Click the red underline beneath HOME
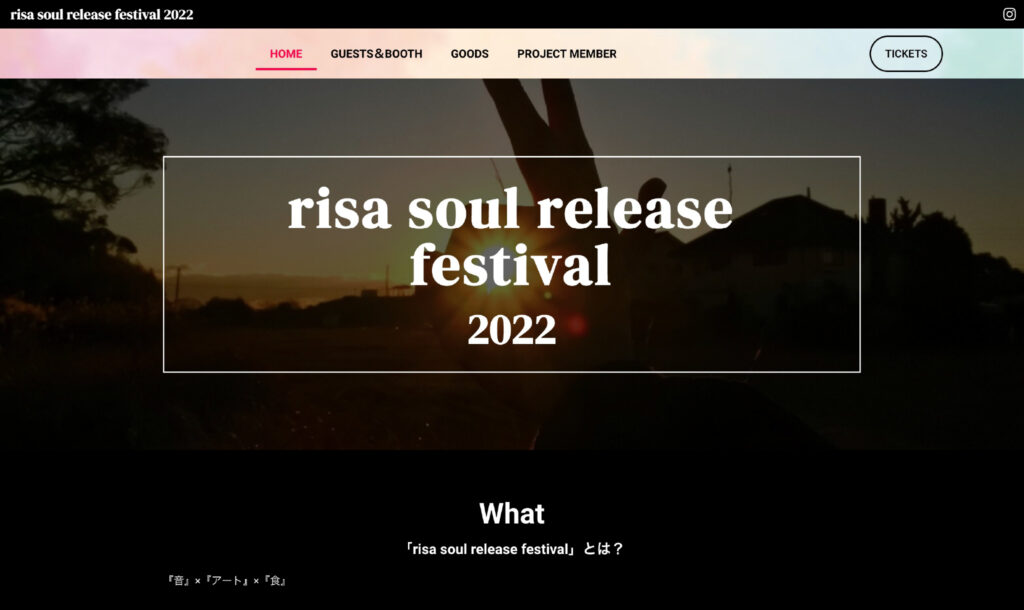1024x610 pixels. click(286, 68)
